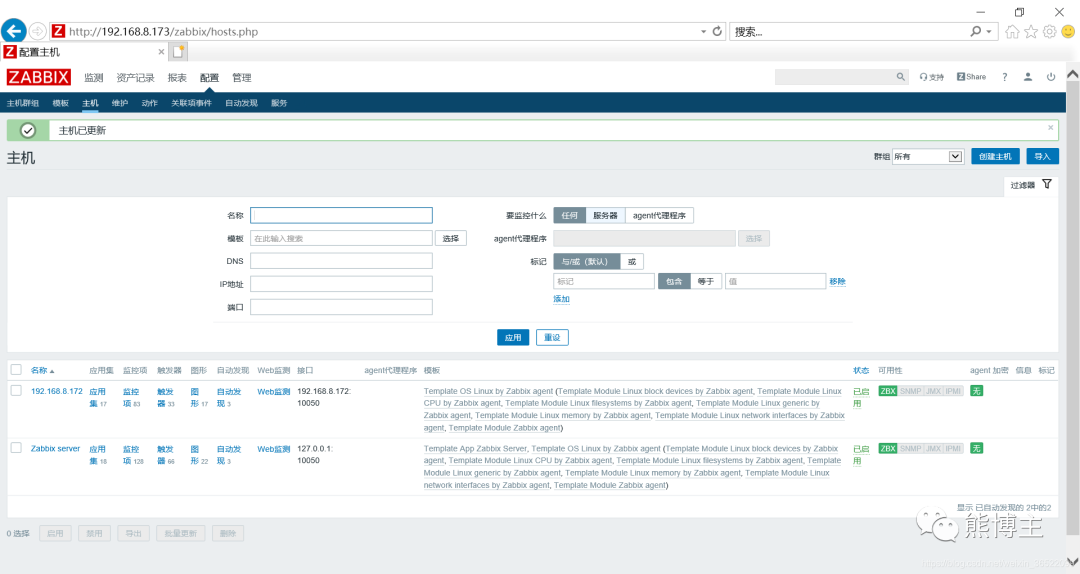Go to 主机群组 submenu
This screenshot has width=1080, height=574.
coord(23,103)
